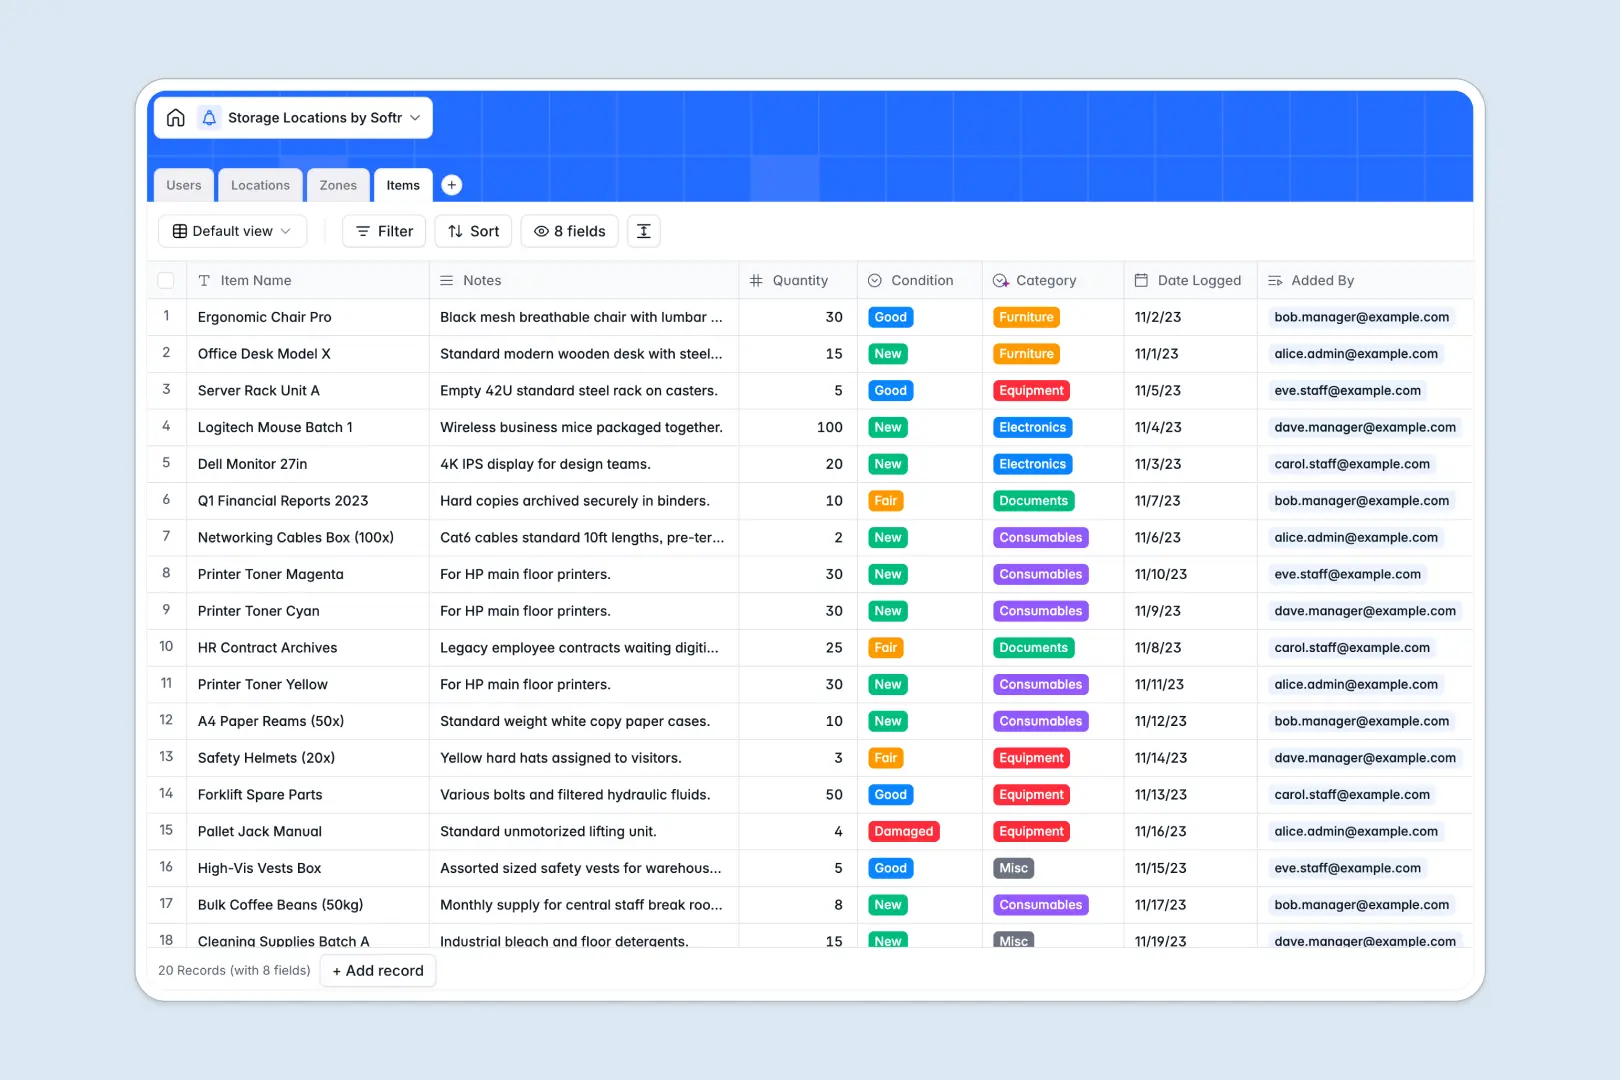Viewport: 1620px width, 1080px height.
Task: Click the Notes column header
Action: point(584,281)
